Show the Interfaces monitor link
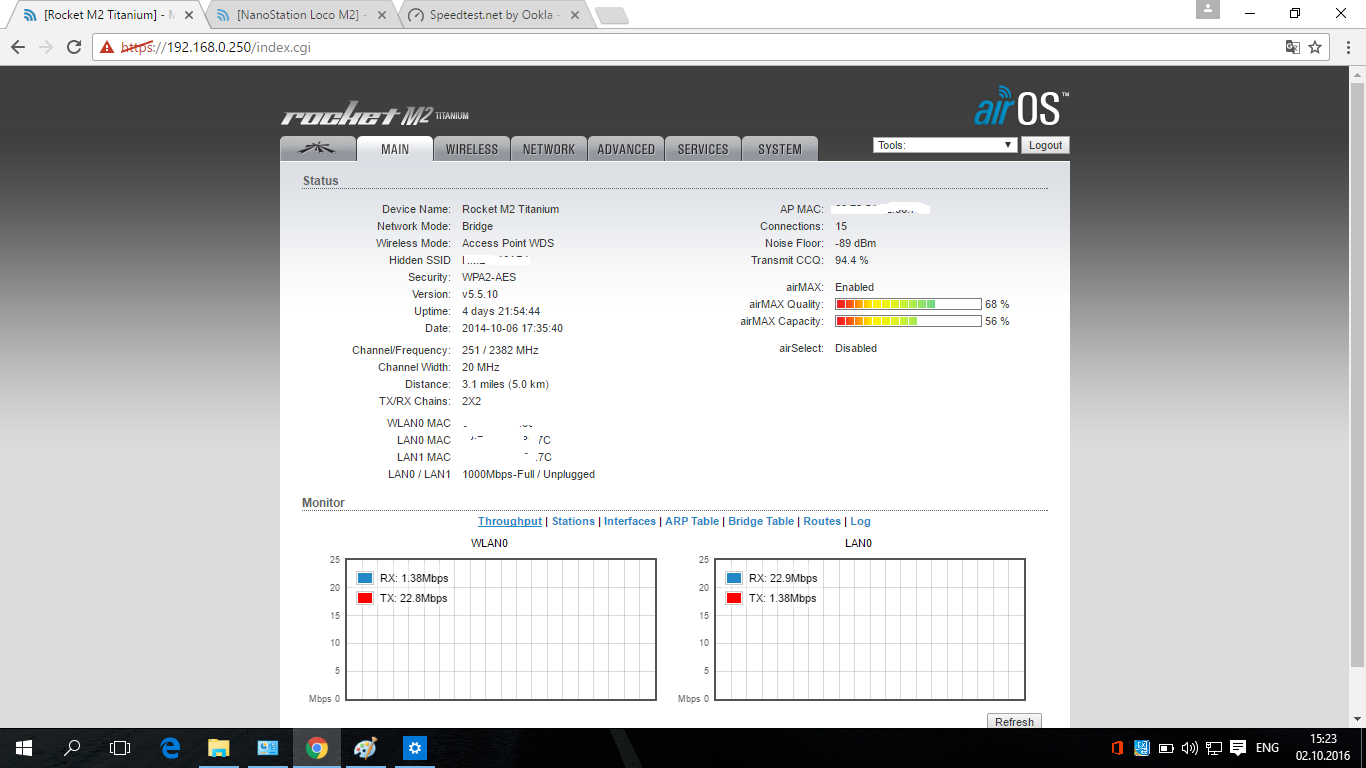The height and width of the screenshot is (768, 1366). point(630,521)
